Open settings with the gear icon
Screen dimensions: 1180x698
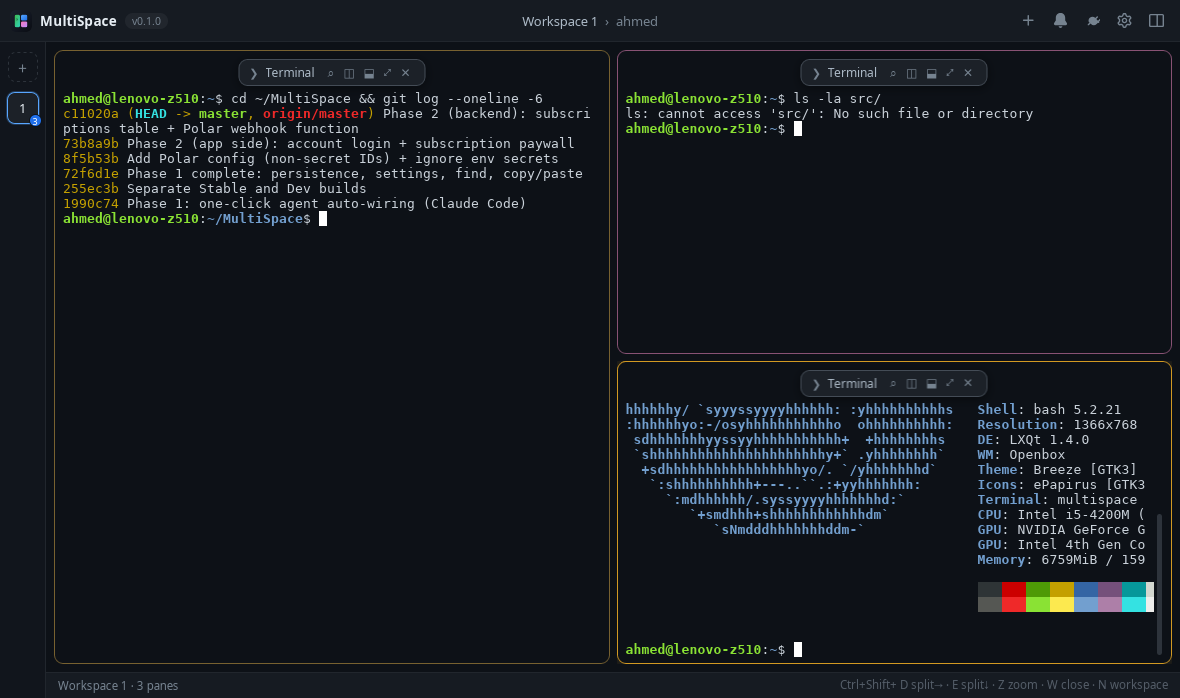tap(1124, 21)
